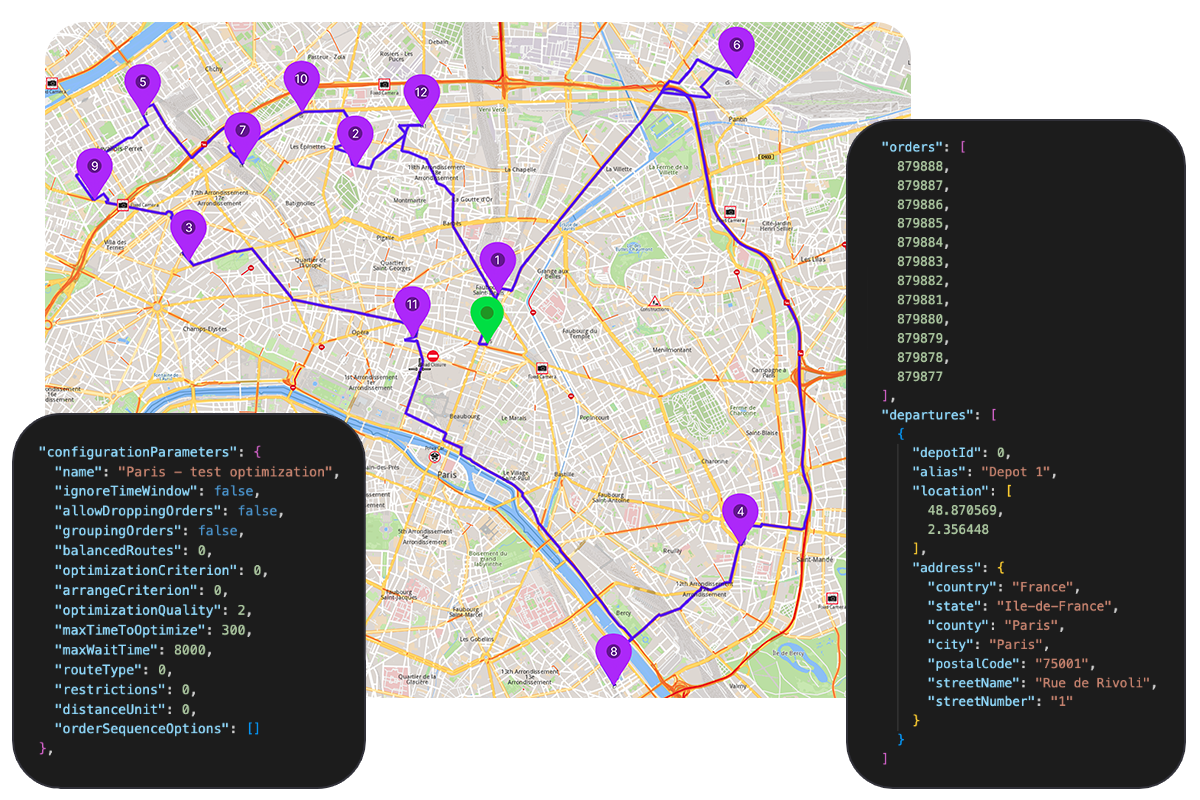Click the green depot marker on the map
Viewport: 1200px width, 800px height.
[487, 315]
